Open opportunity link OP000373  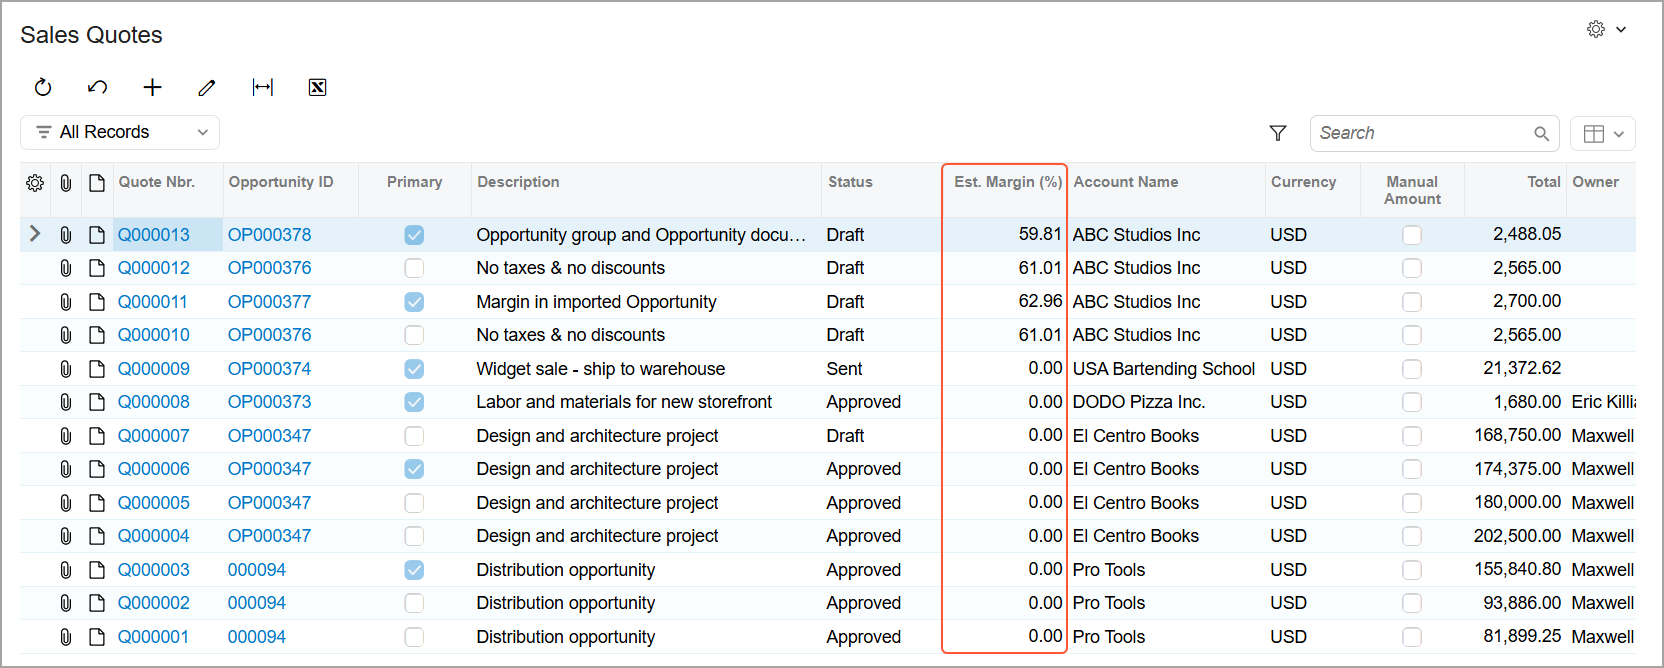coord(269,402)
